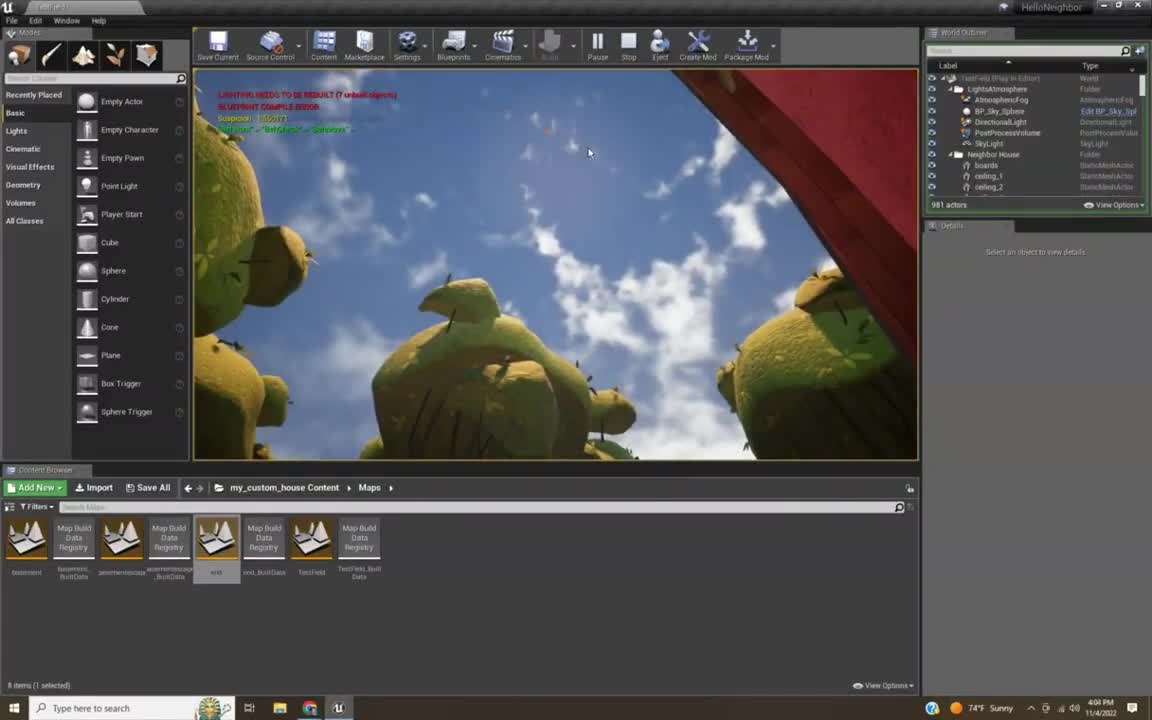Click the Create Mod toolbar icon

pos(697,45)
